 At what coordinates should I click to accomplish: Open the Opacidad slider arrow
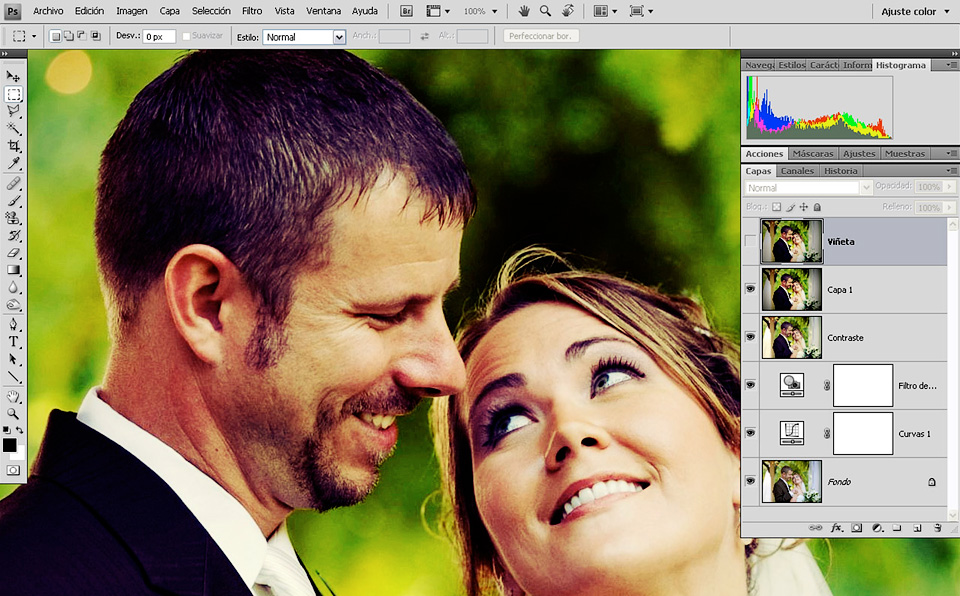pyautogui.click(x=949, y=187)
